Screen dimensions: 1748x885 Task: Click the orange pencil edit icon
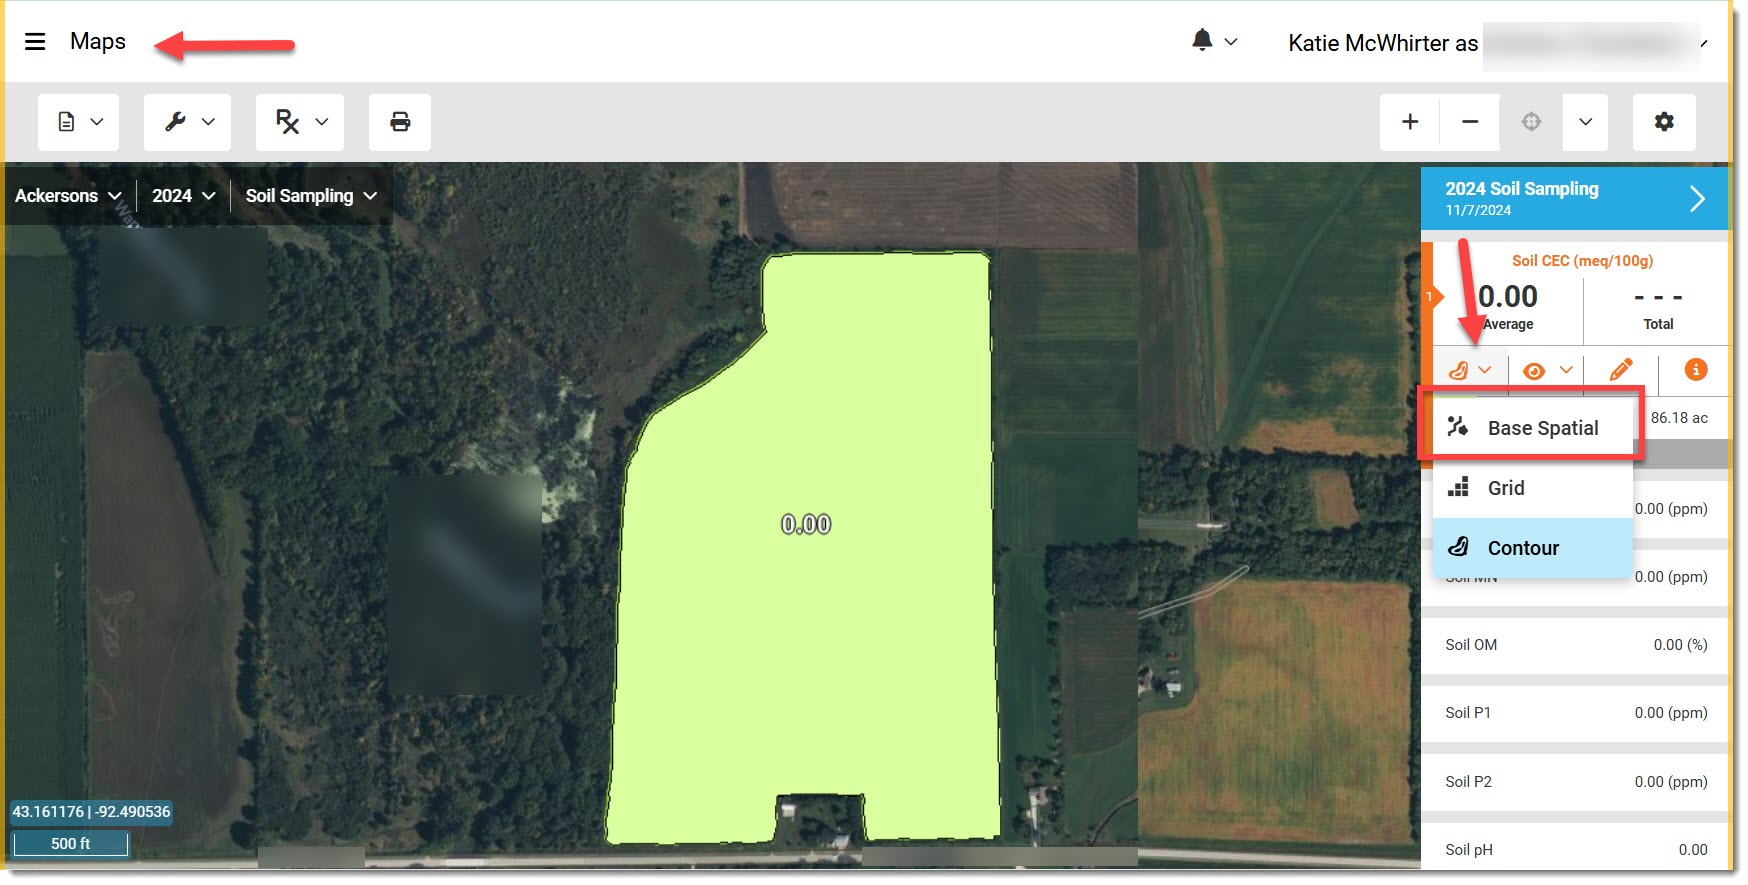[x=1621, y=370]
